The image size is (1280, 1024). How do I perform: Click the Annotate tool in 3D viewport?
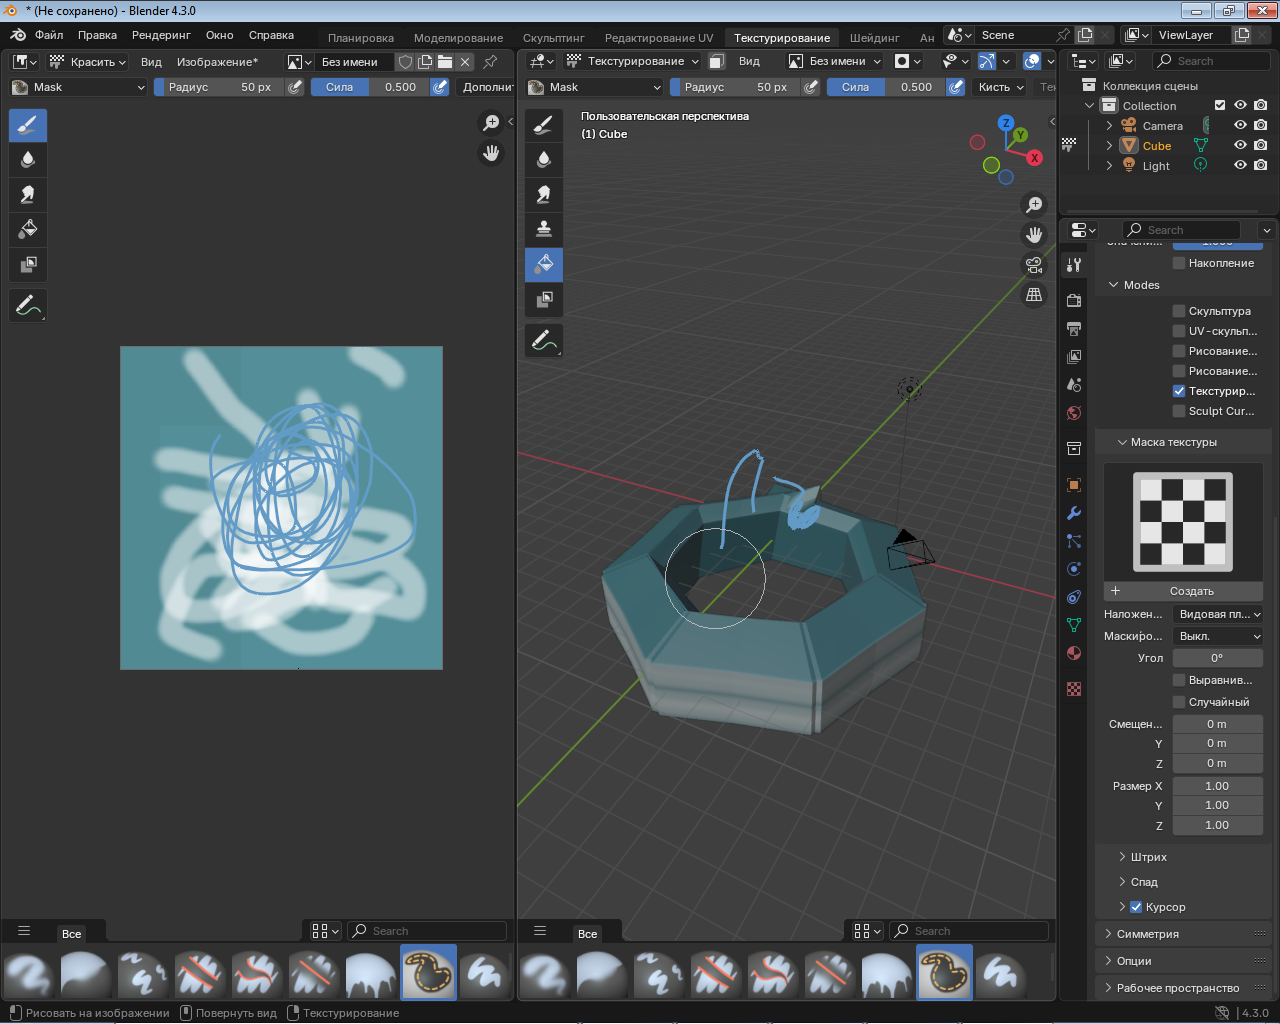click(544, 341)
